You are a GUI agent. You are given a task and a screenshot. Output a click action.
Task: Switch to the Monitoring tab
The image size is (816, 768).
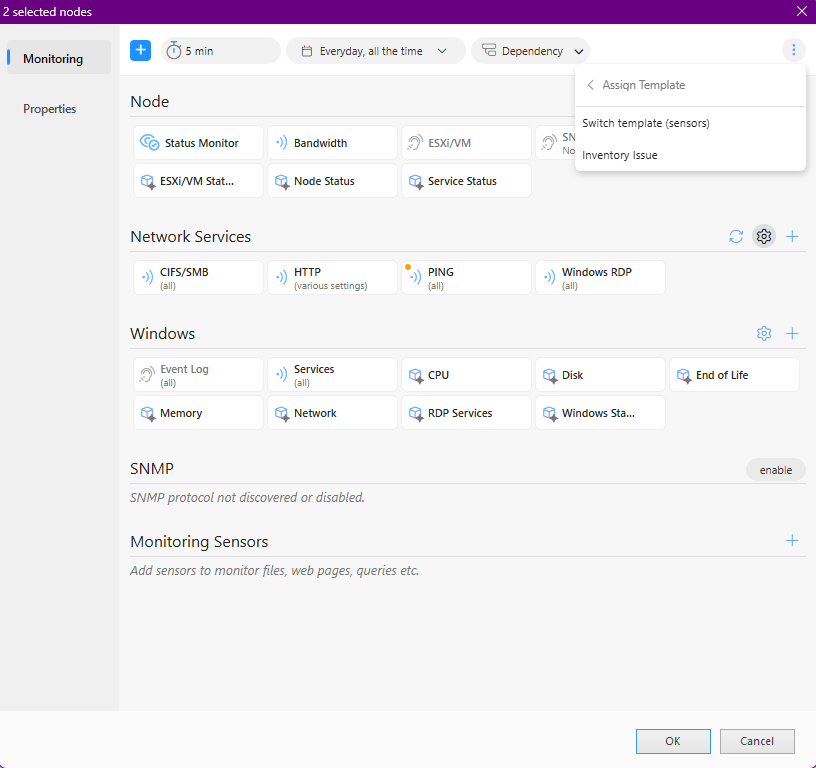coord(58,59)
